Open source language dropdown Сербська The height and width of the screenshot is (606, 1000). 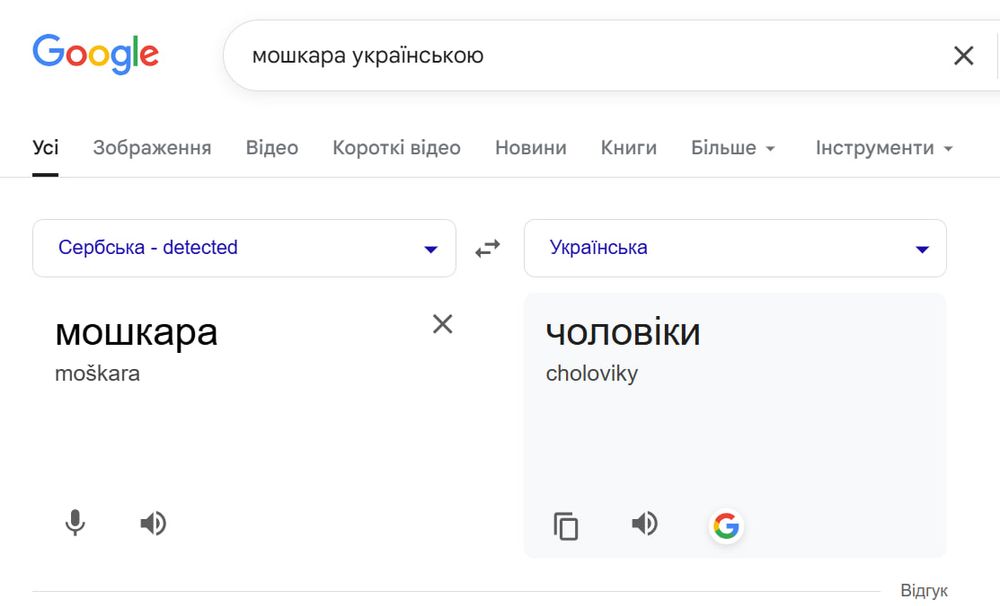(x=244, y=248)
